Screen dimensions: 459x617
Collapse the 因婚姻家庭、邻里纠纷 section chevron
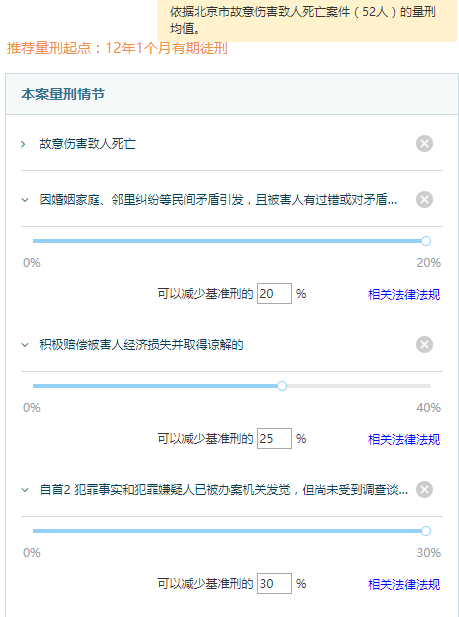pyautogui.click(x=25, y=200)
